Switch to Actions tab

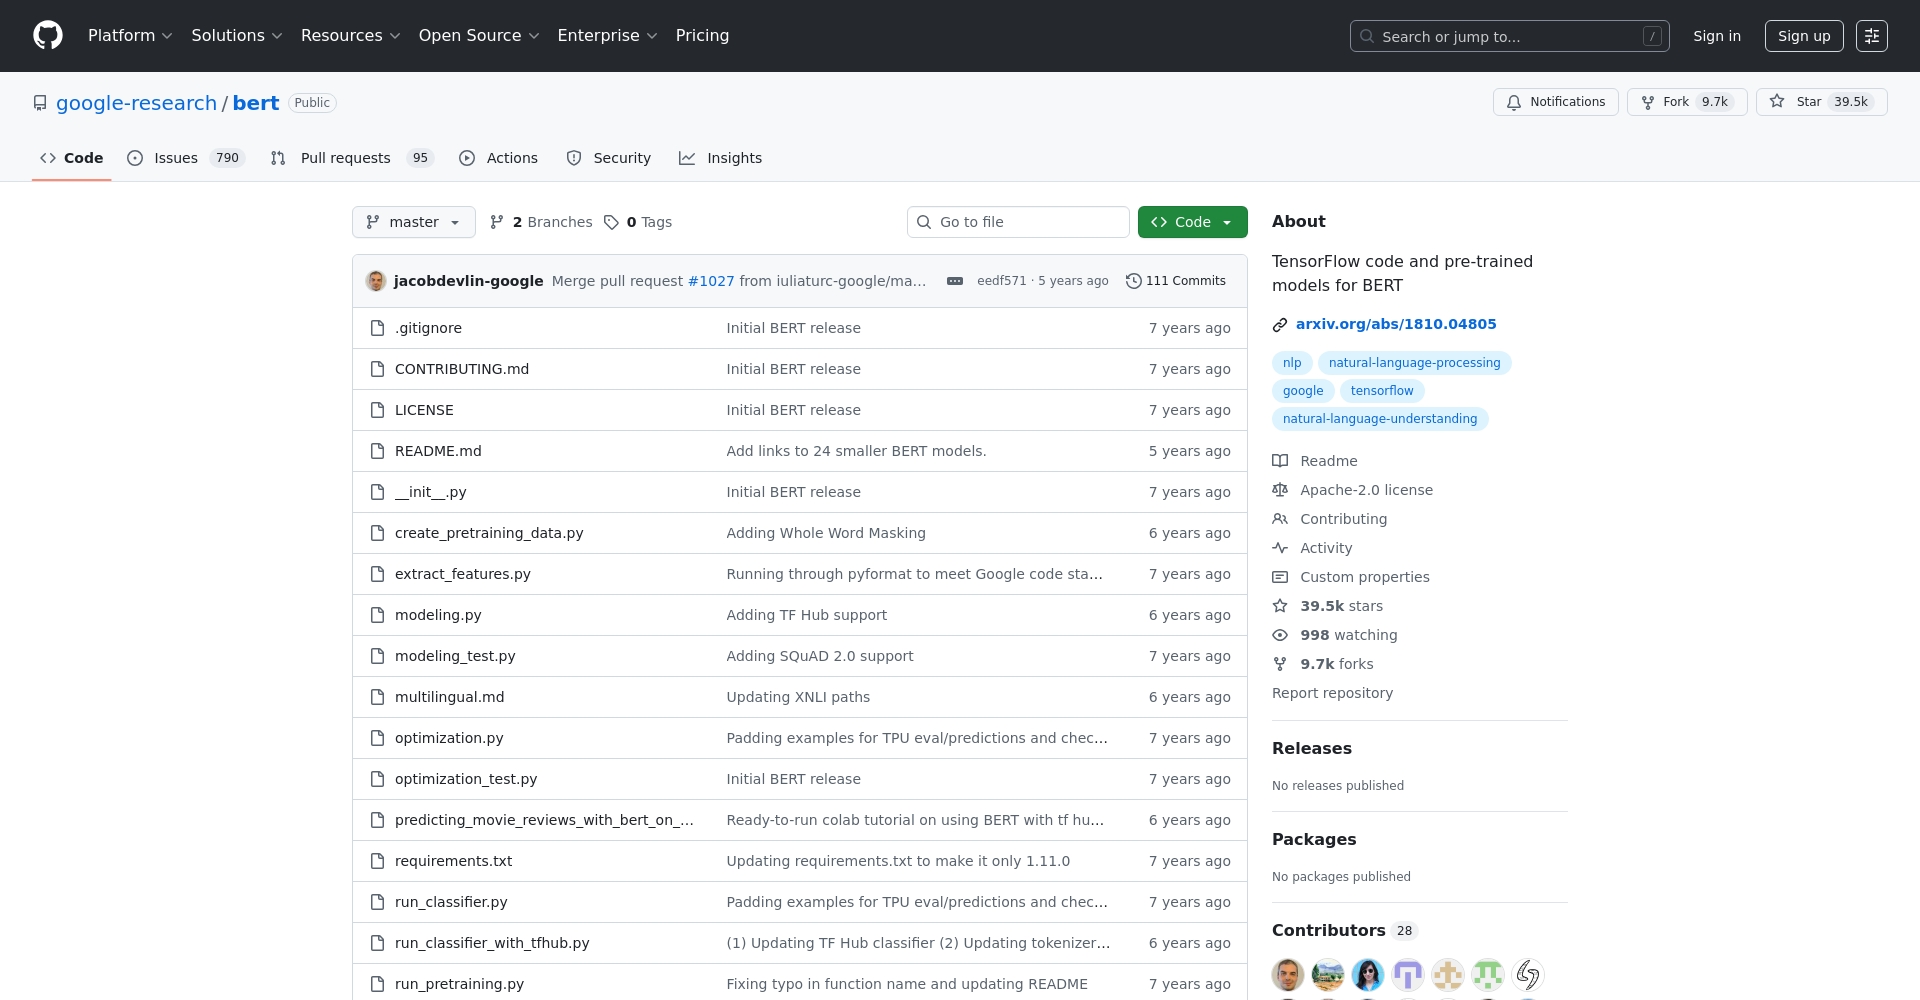498,158
